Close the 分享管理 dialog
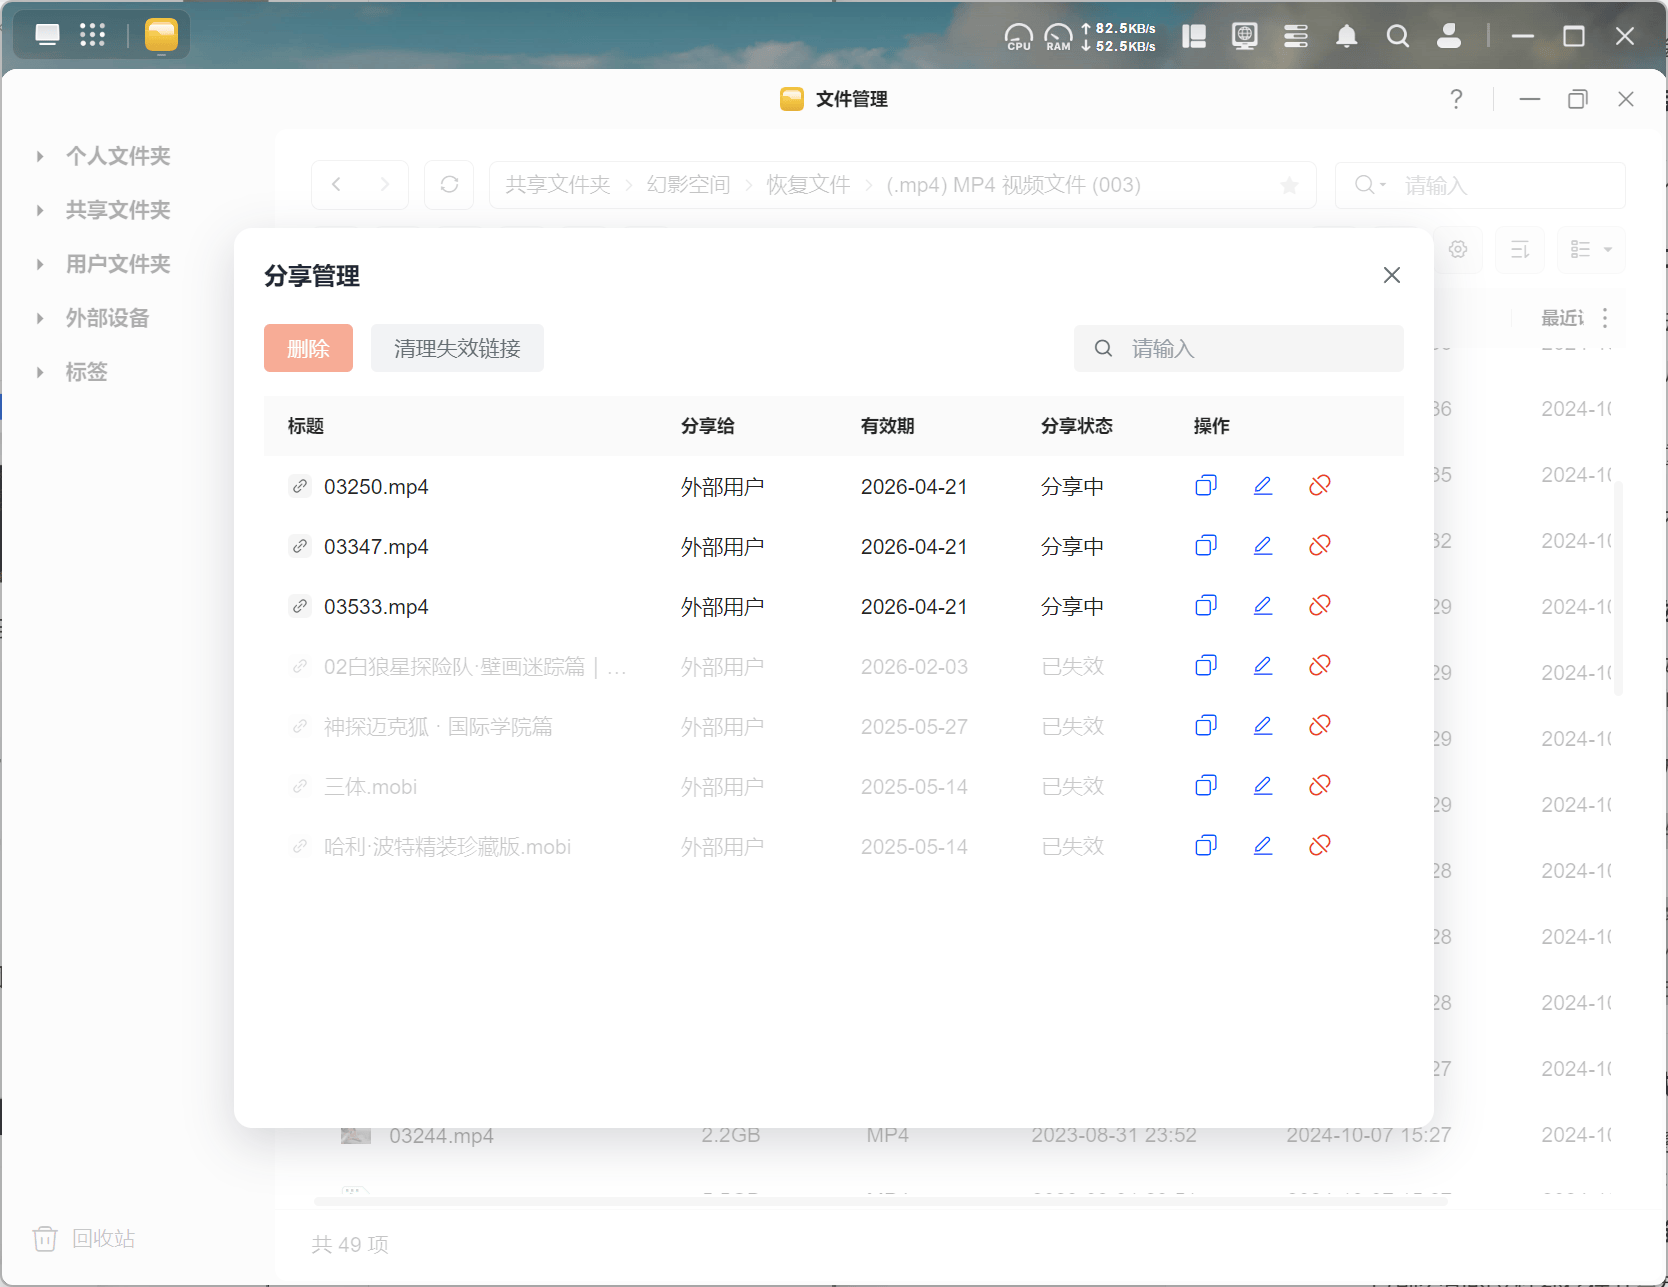 pos(1391,275)
